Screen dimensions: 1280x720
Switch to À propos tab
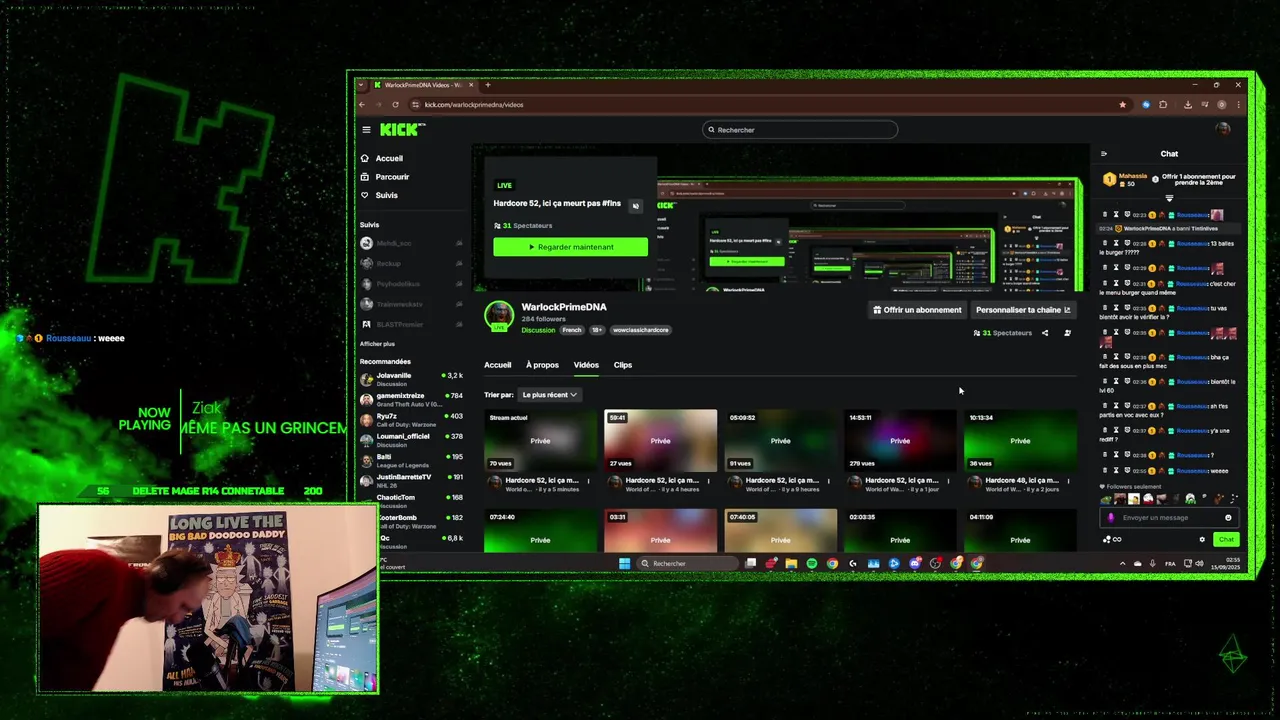click(542, 365)
